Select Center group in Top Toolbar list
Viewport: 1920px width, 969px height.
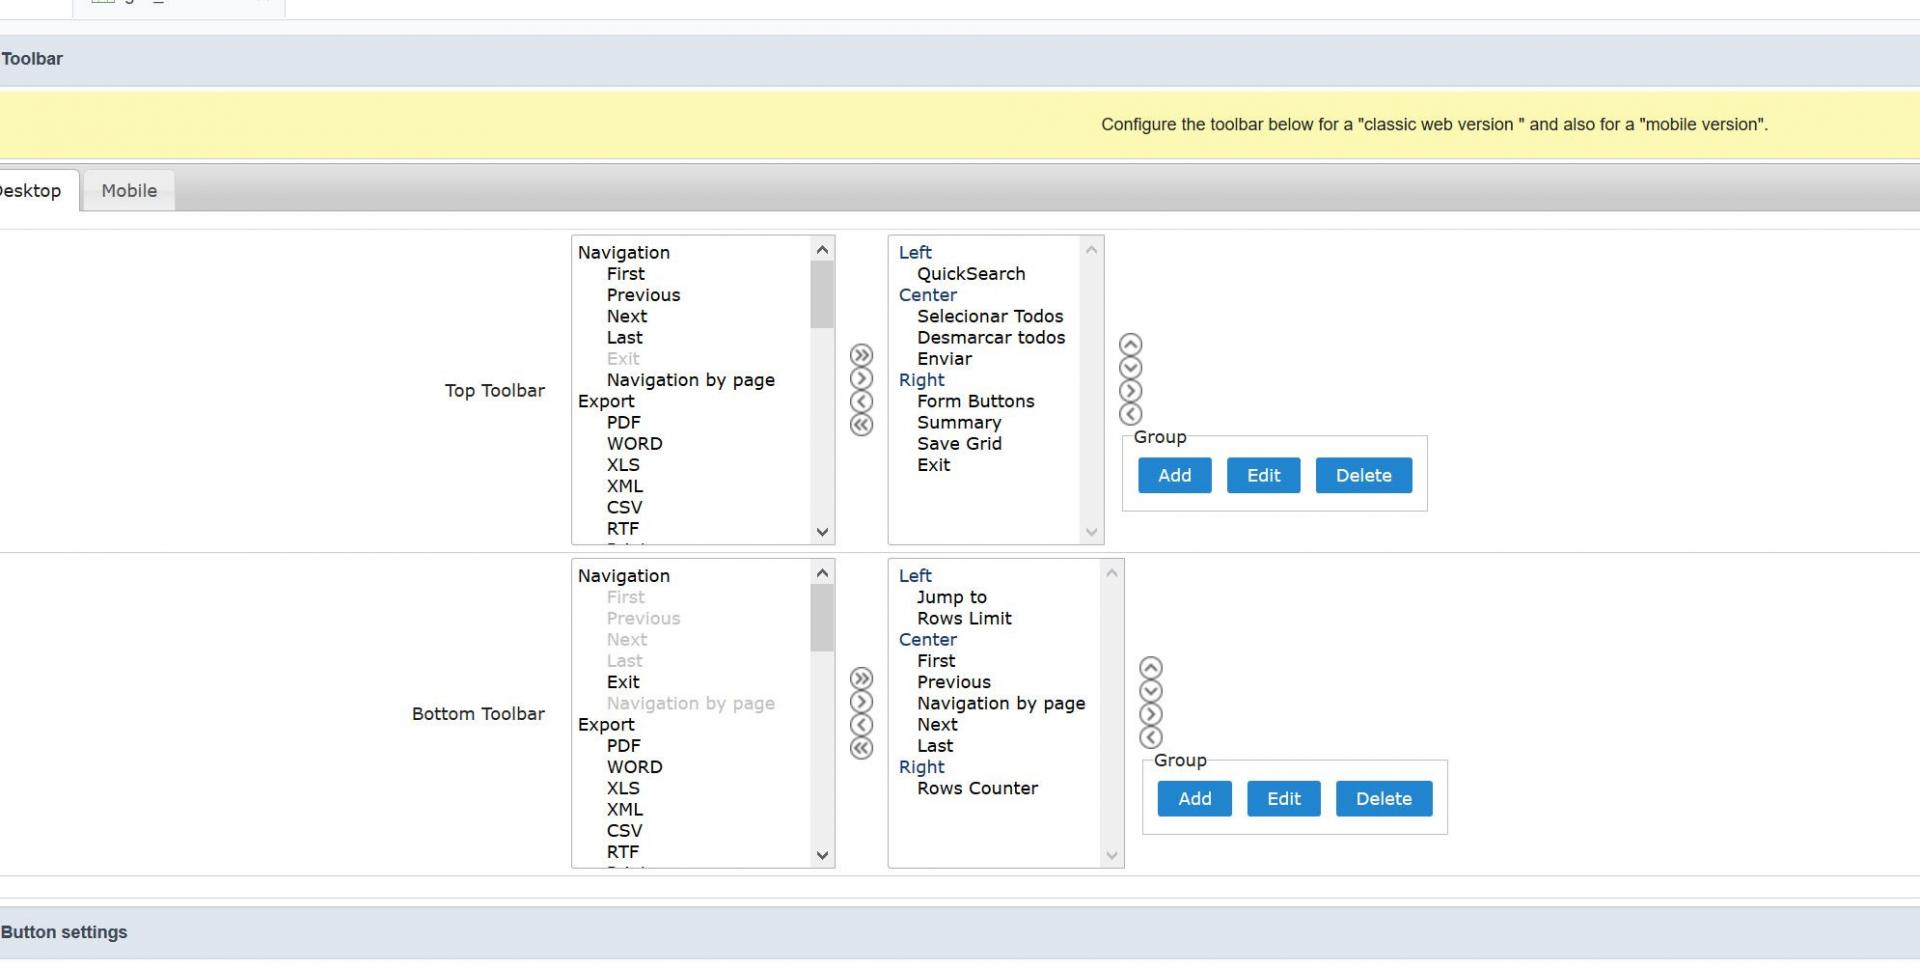tap(927, 294)
